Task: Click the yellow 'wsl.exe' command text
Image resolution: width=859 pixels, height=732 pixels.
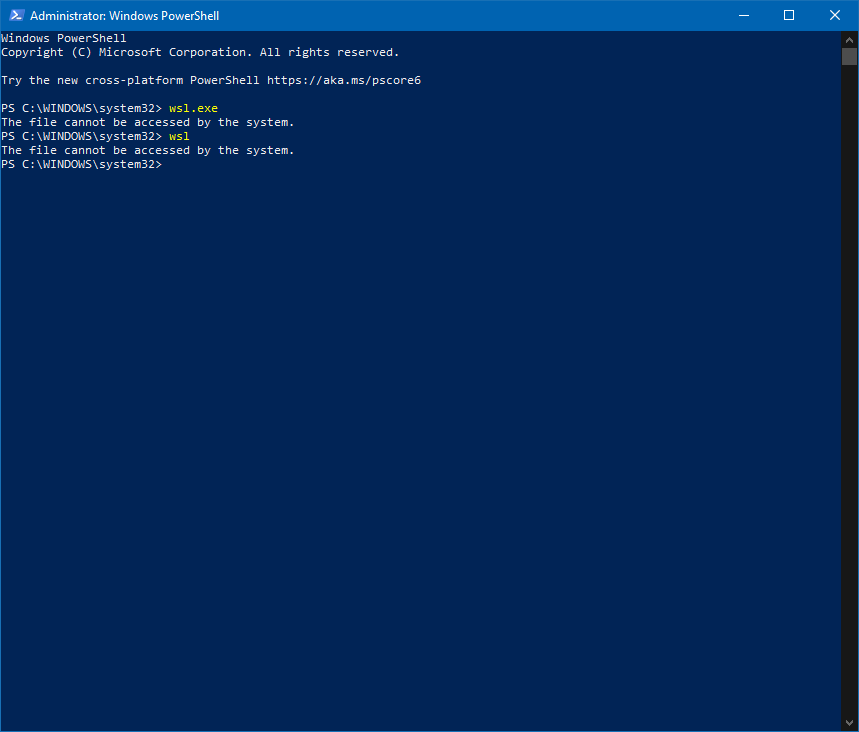Action: pos(193,108)
